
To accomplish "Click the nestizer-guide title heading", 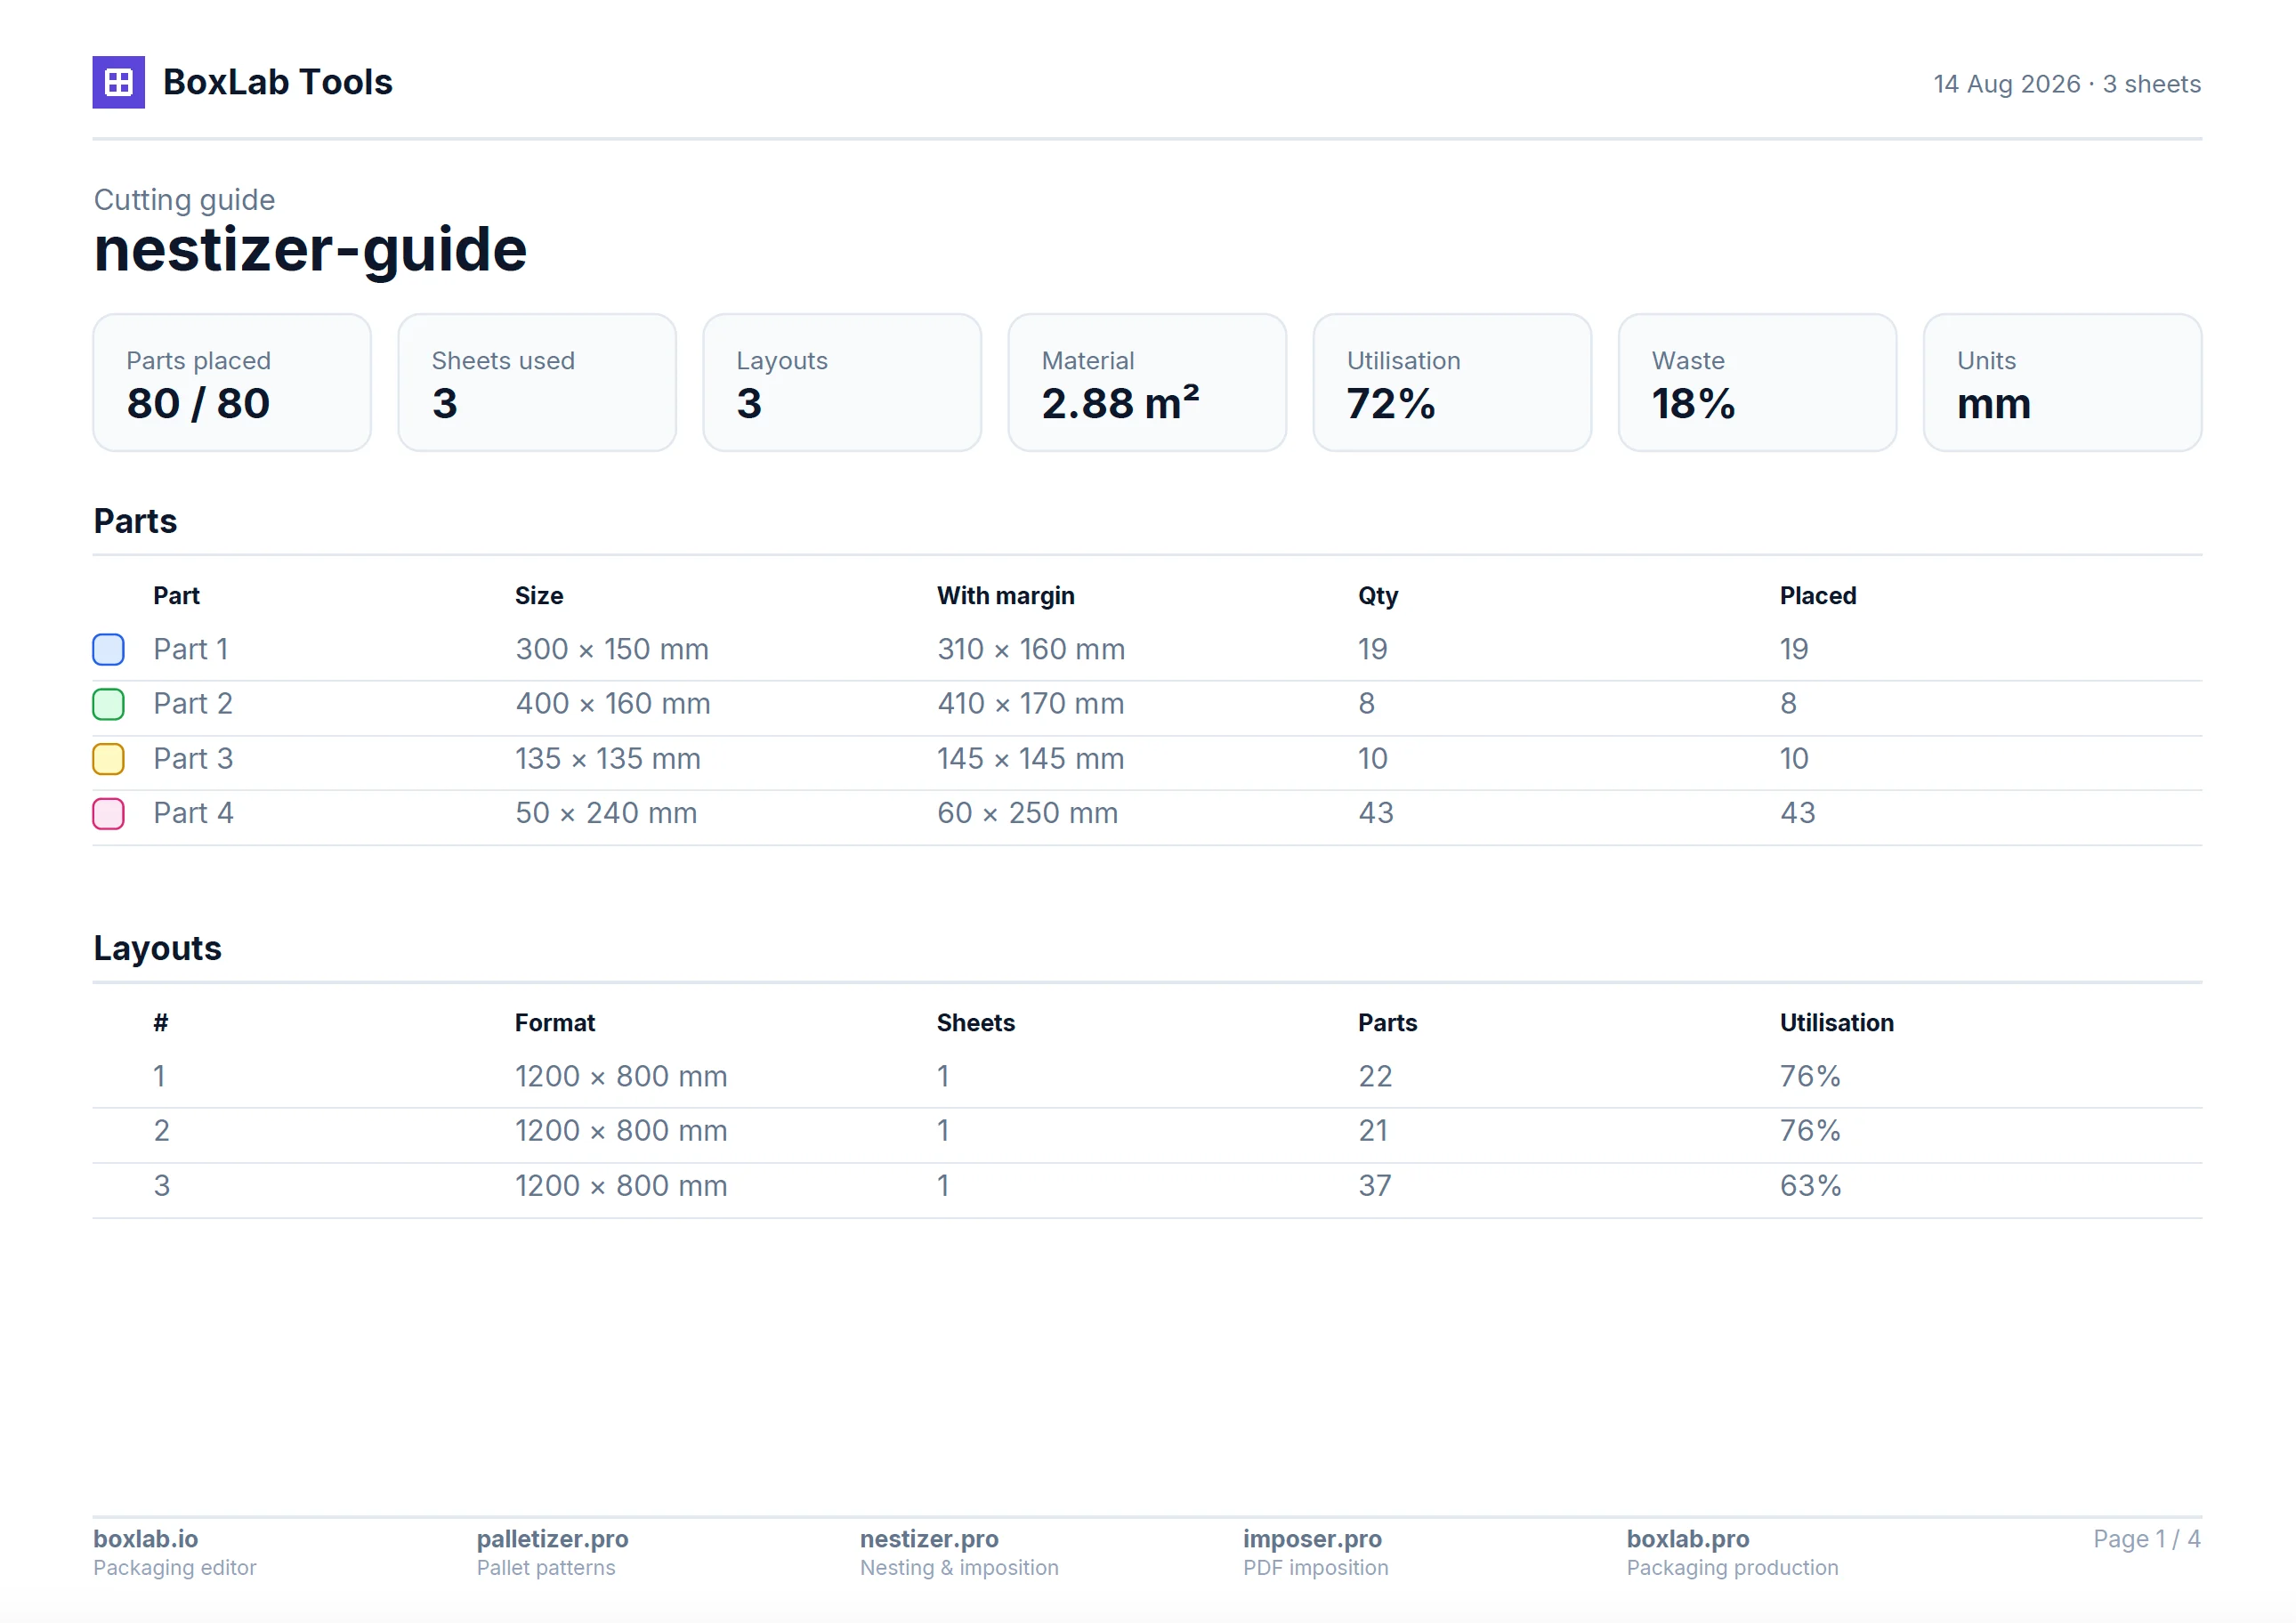I will click(310, 249).
